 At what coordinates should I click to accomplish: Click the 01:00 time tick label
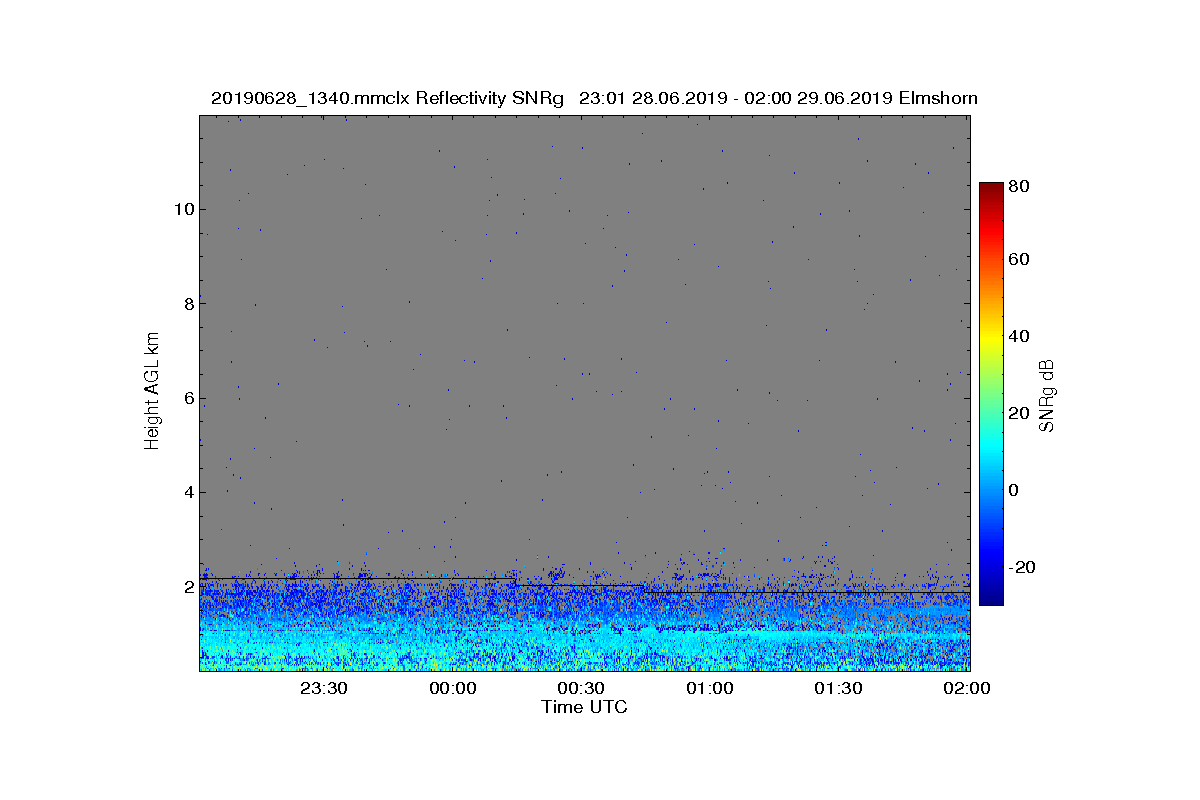pos(710,689)
